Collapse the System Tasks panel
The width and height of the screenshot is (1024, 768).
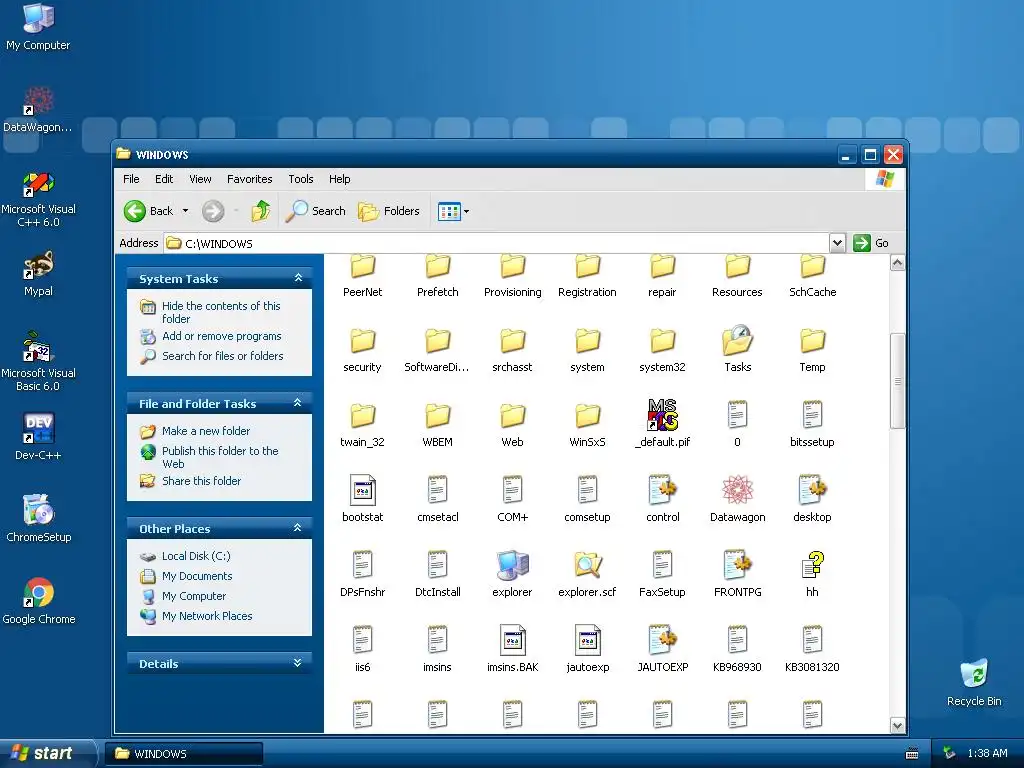pos(298,278)
